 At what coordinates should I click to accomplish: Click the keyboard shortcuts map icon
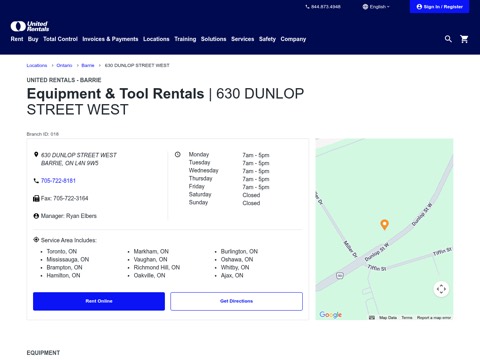(372, 318)
